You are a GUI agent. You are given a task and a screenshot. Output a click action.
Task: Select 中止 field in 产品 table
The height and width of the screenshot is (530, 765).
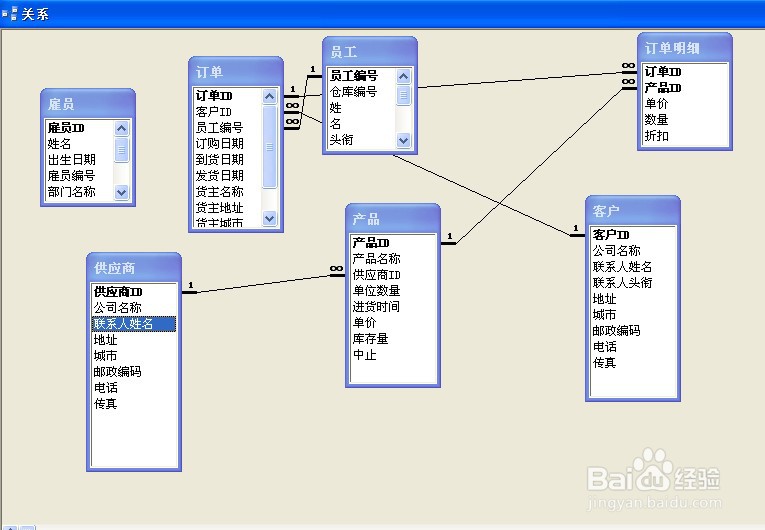(x=393, y=355)
